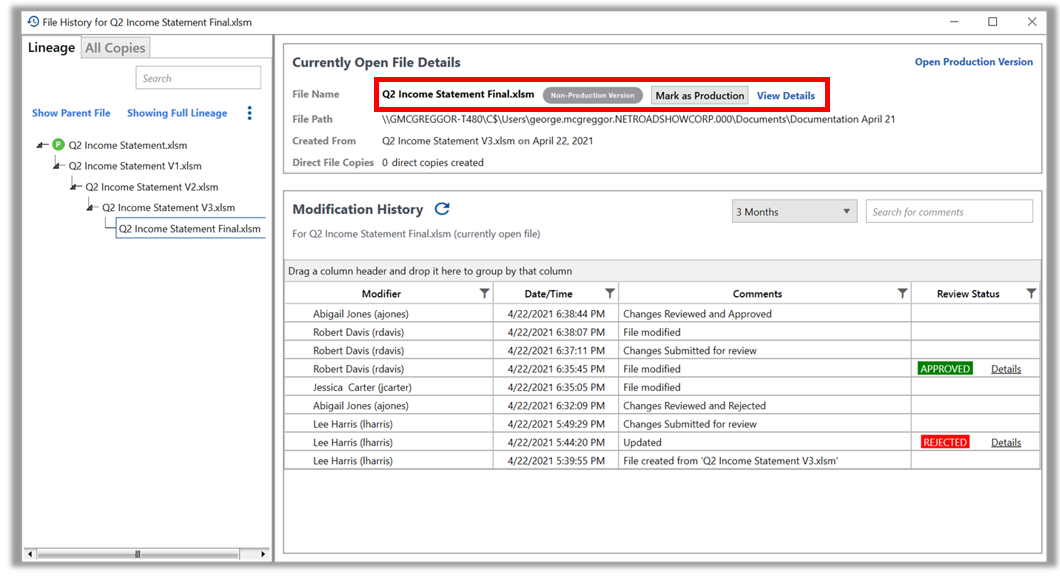Sort by the Comments column header

[x=757, y=293]
